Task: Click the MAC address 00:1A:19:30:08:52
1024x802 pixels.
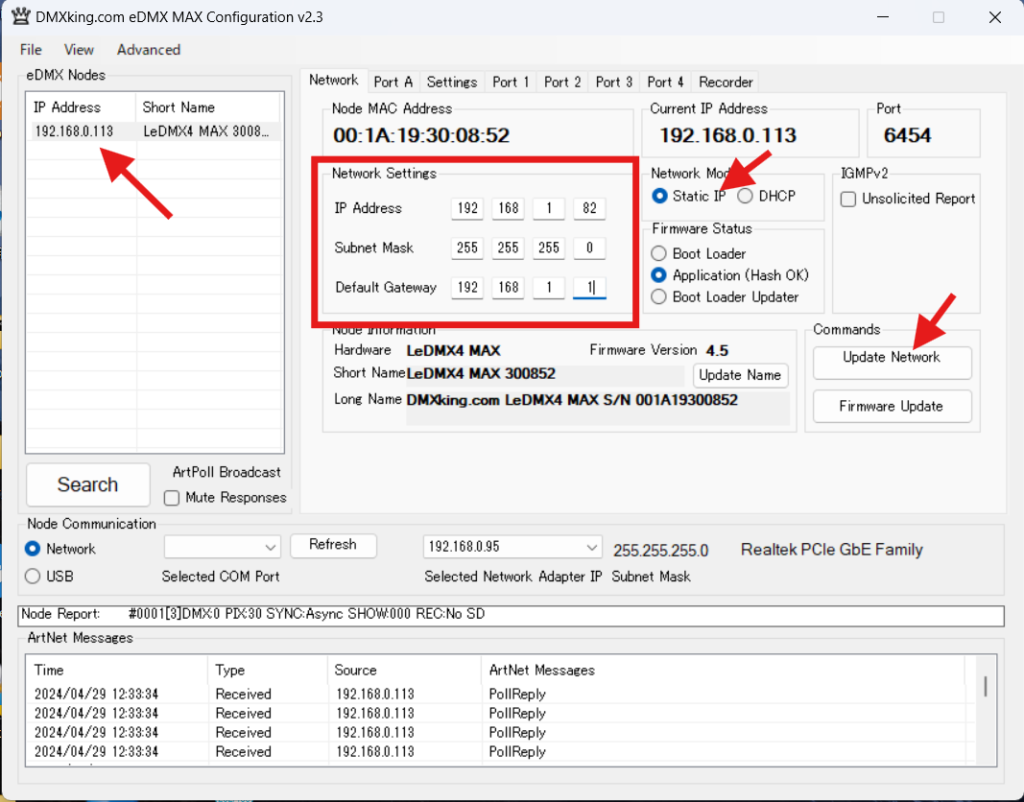Action: (x=421, y=135)
